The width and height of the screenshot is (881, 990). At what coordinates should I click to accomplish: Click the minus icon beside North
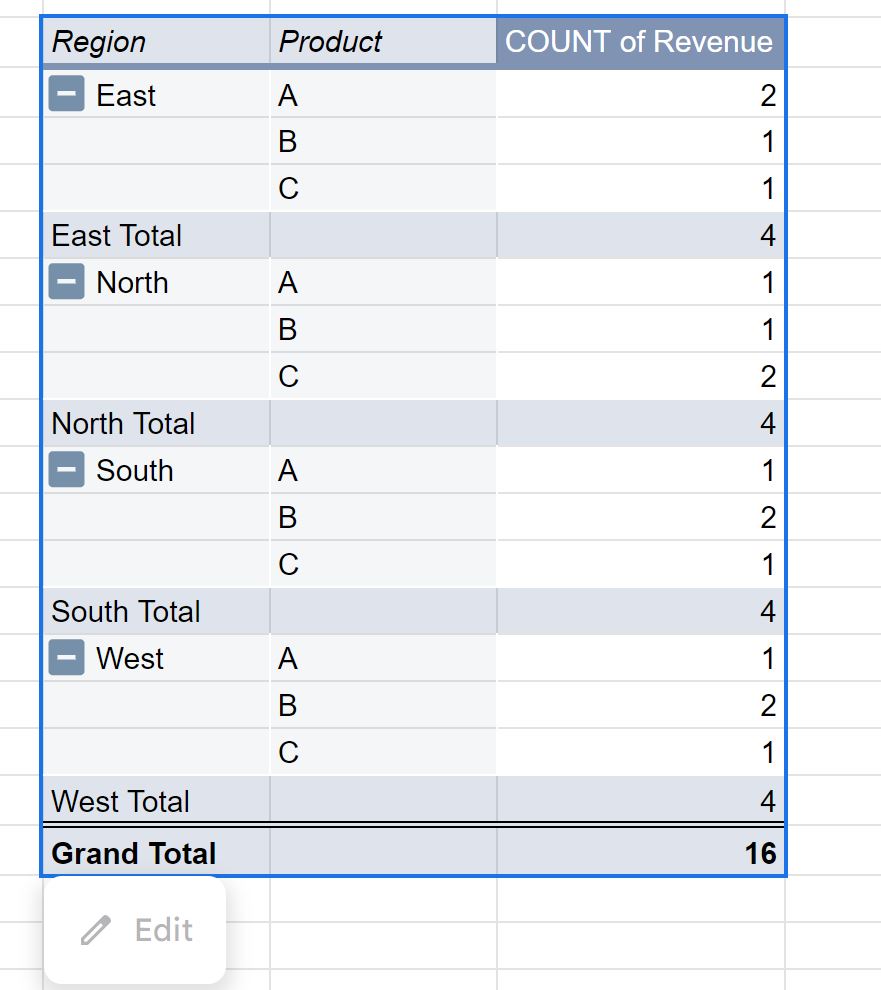[64, 282]
